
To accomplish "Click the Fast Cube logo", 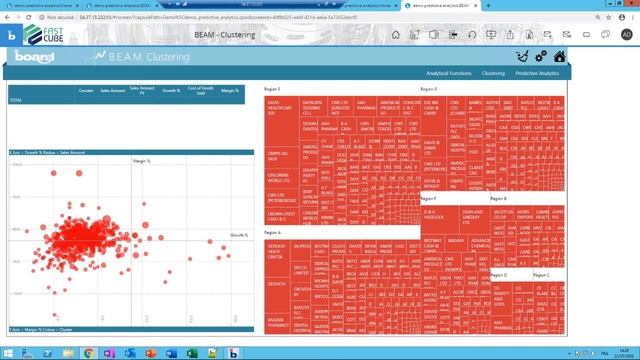I will tap(44, 35).
